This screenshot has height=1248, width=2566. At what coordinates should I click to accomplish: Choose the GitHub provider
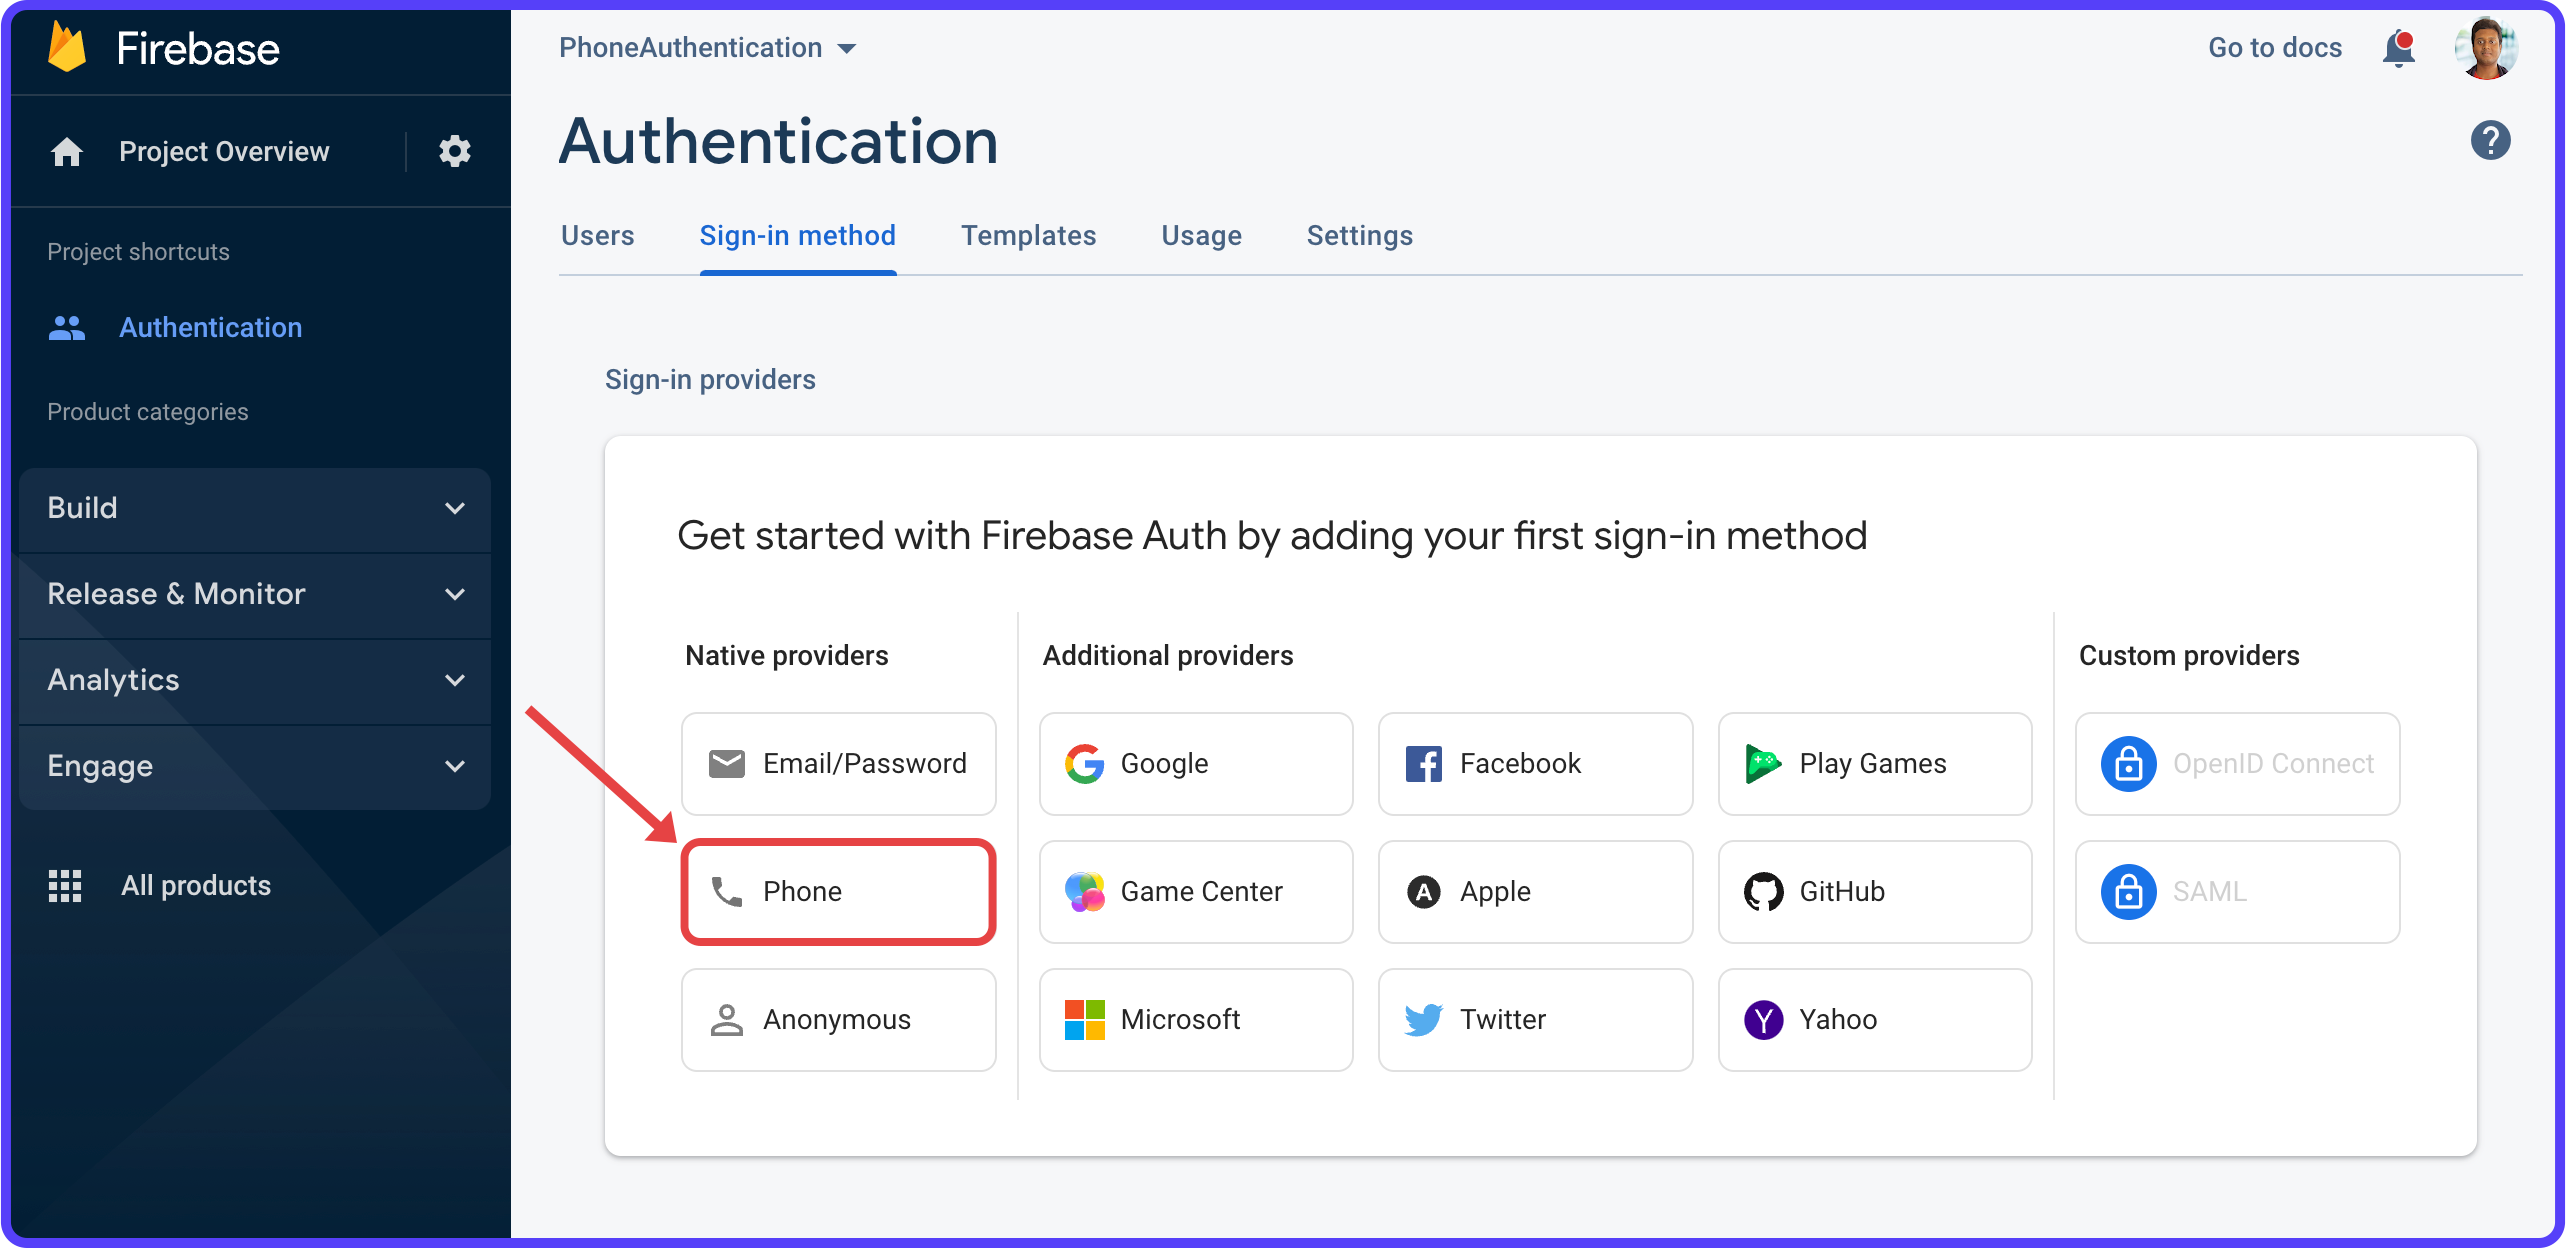tap(1874, 891)
